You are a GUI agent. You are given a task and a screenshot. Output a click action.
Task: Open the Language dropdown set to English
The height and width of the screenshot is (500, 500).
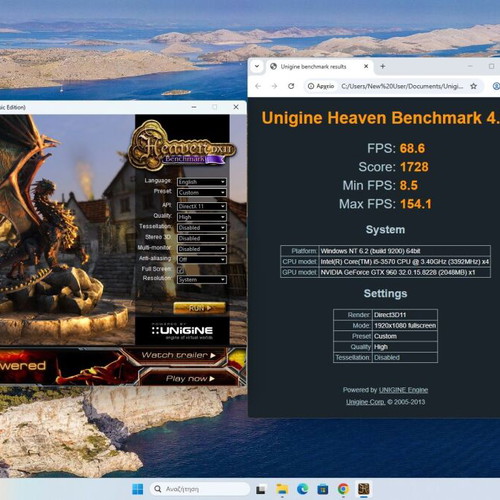click(202, 182)
